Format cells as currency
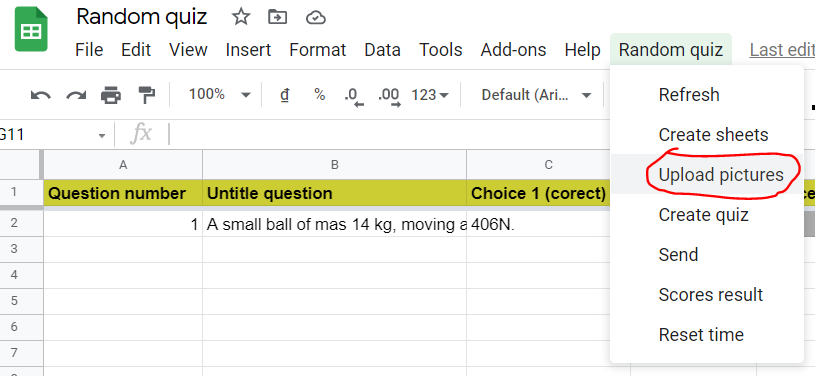 (x=284, y=95)
